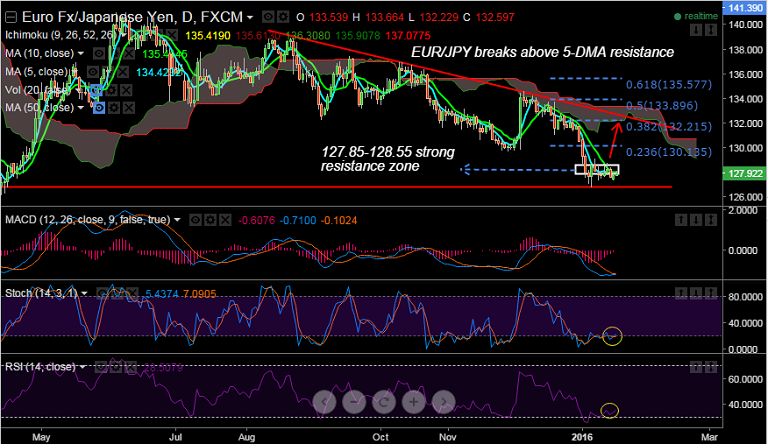Open the Stoch settings gear

click(117, 294)
